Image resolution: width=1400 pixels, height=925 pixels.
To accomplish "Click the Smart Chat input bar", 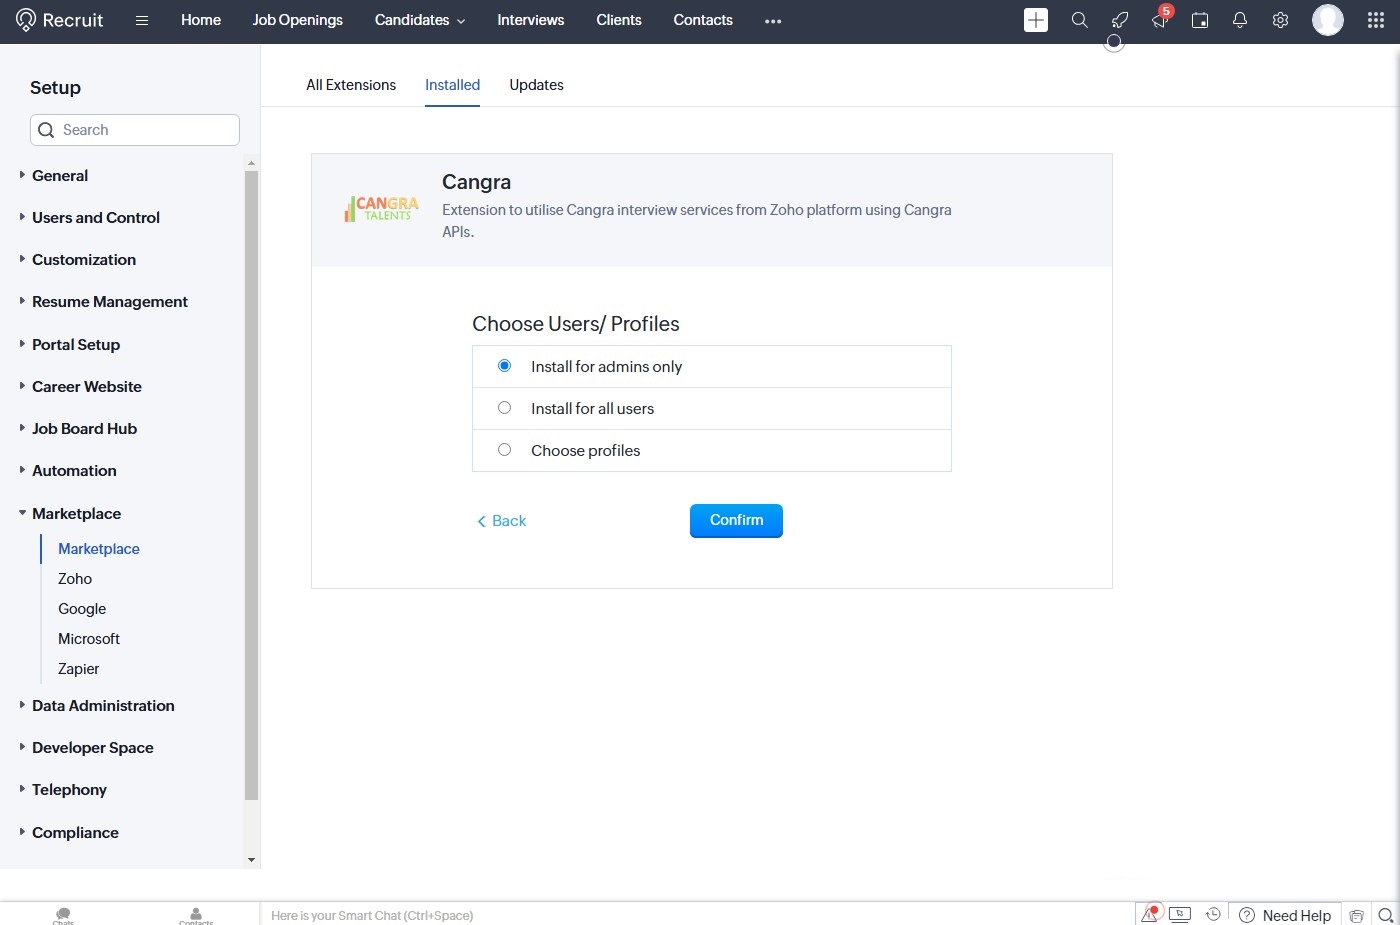I will pos(697,915).
